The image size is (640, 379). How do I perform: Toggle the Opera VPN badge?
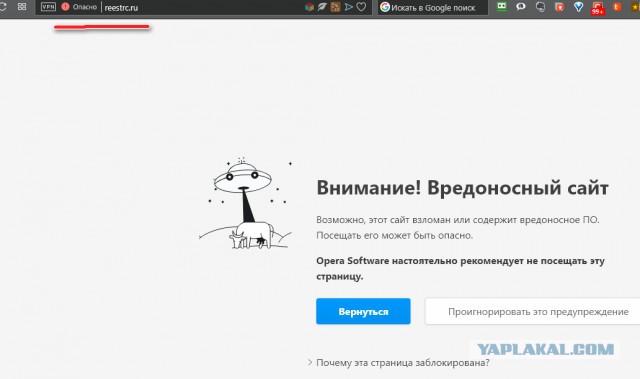(48, 7)
